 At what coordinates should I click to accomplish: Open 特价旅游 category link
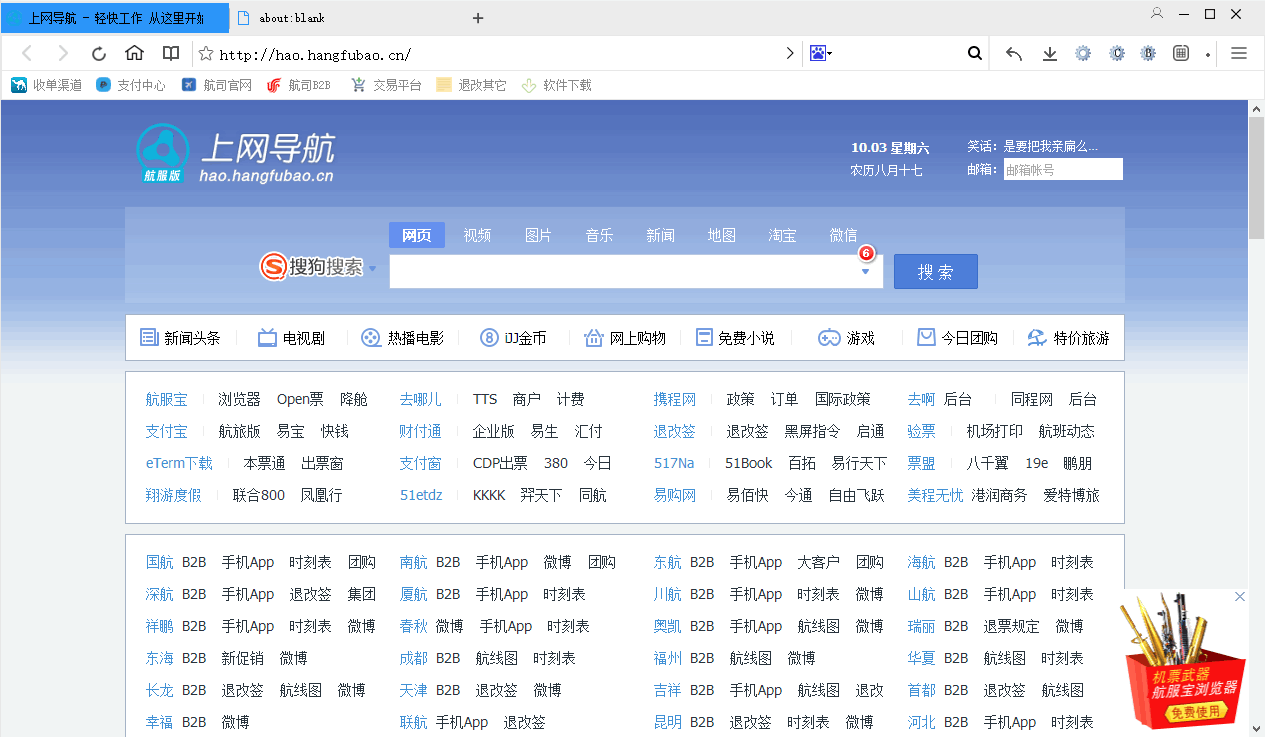(x=1068, y=338)
